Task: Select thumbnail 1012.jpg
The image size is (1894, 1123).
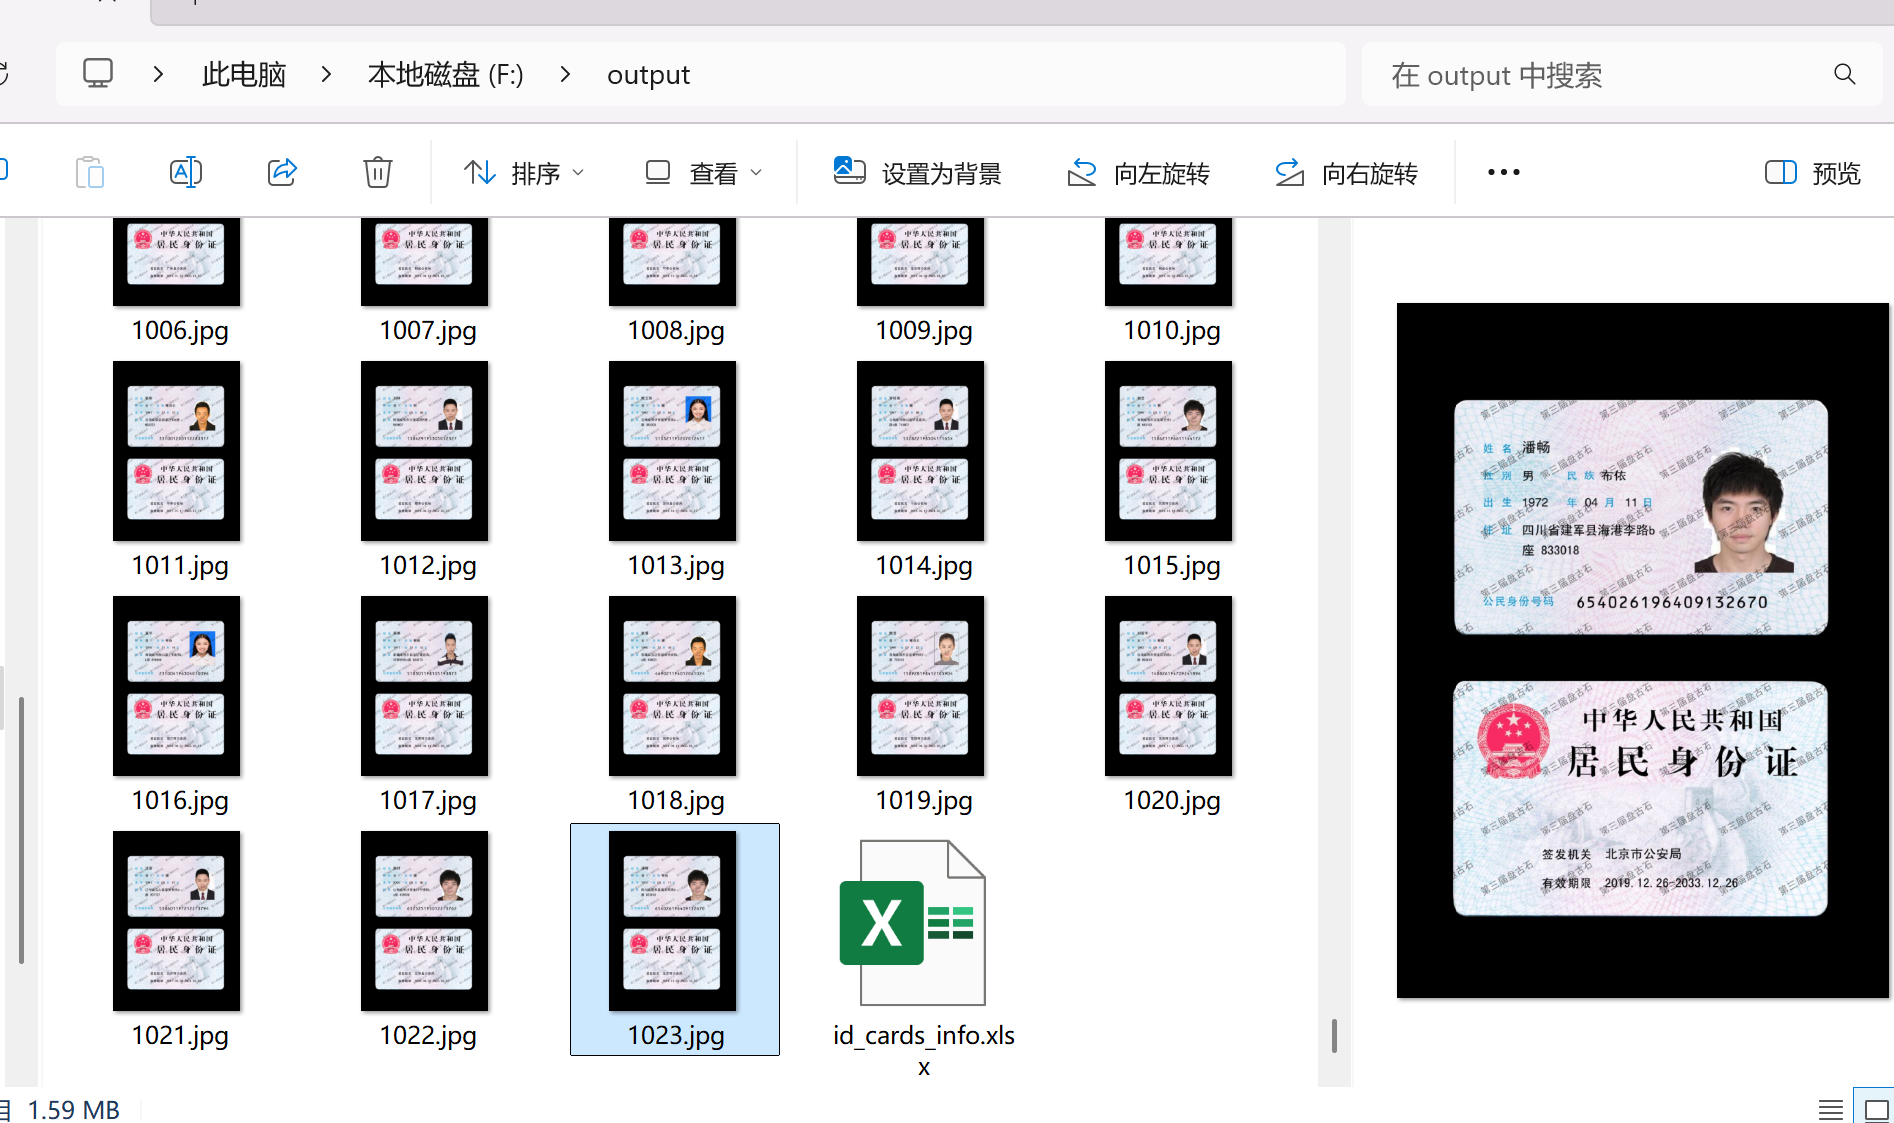Action: click(425, 451)
